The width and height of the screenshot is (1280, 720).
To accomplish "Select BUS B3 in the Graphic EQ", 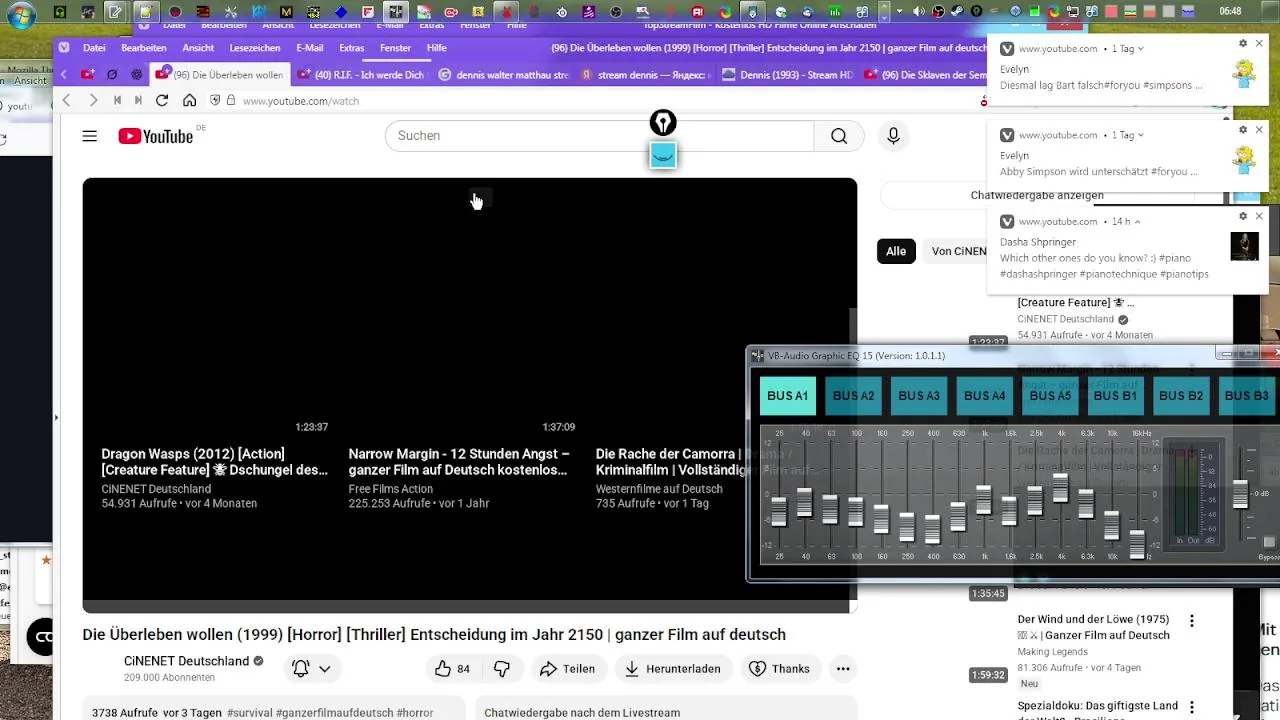I will coord(1247,396).
